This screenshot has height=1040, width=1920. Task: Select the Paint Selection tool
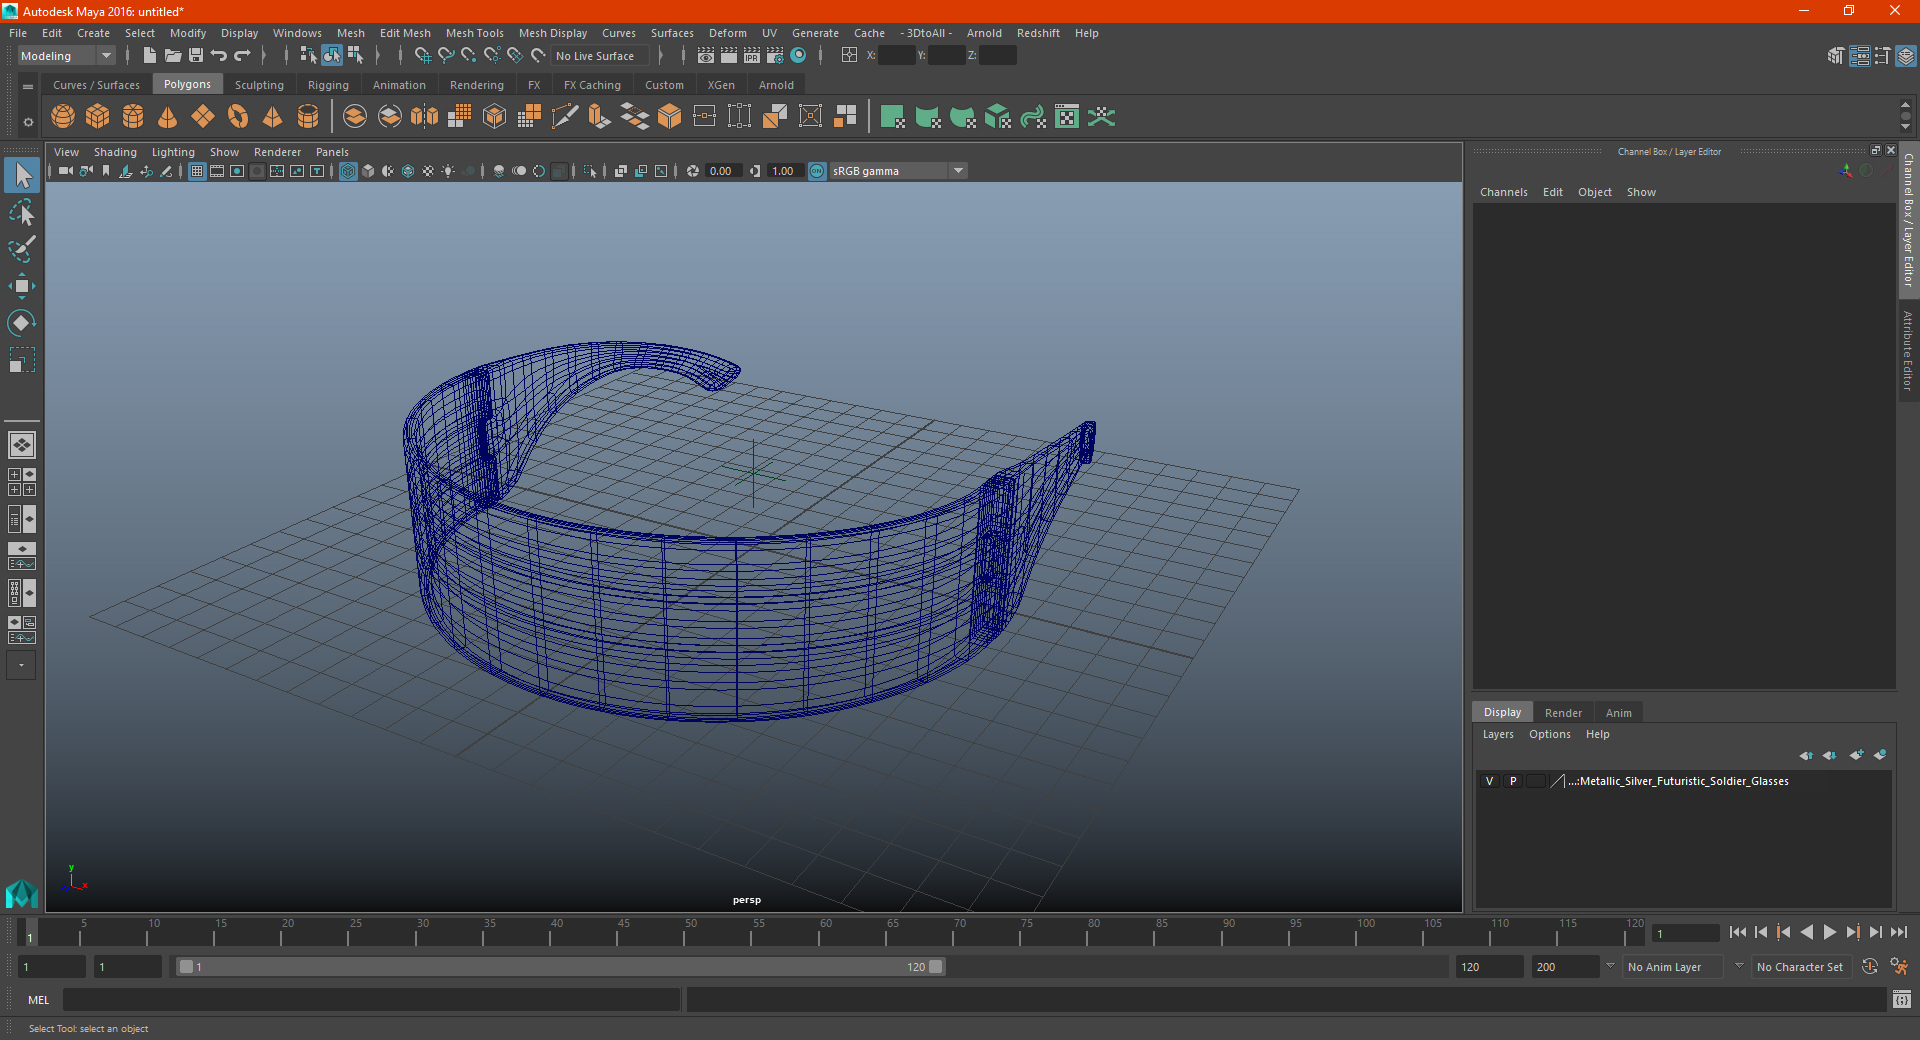tap(21, 249)
